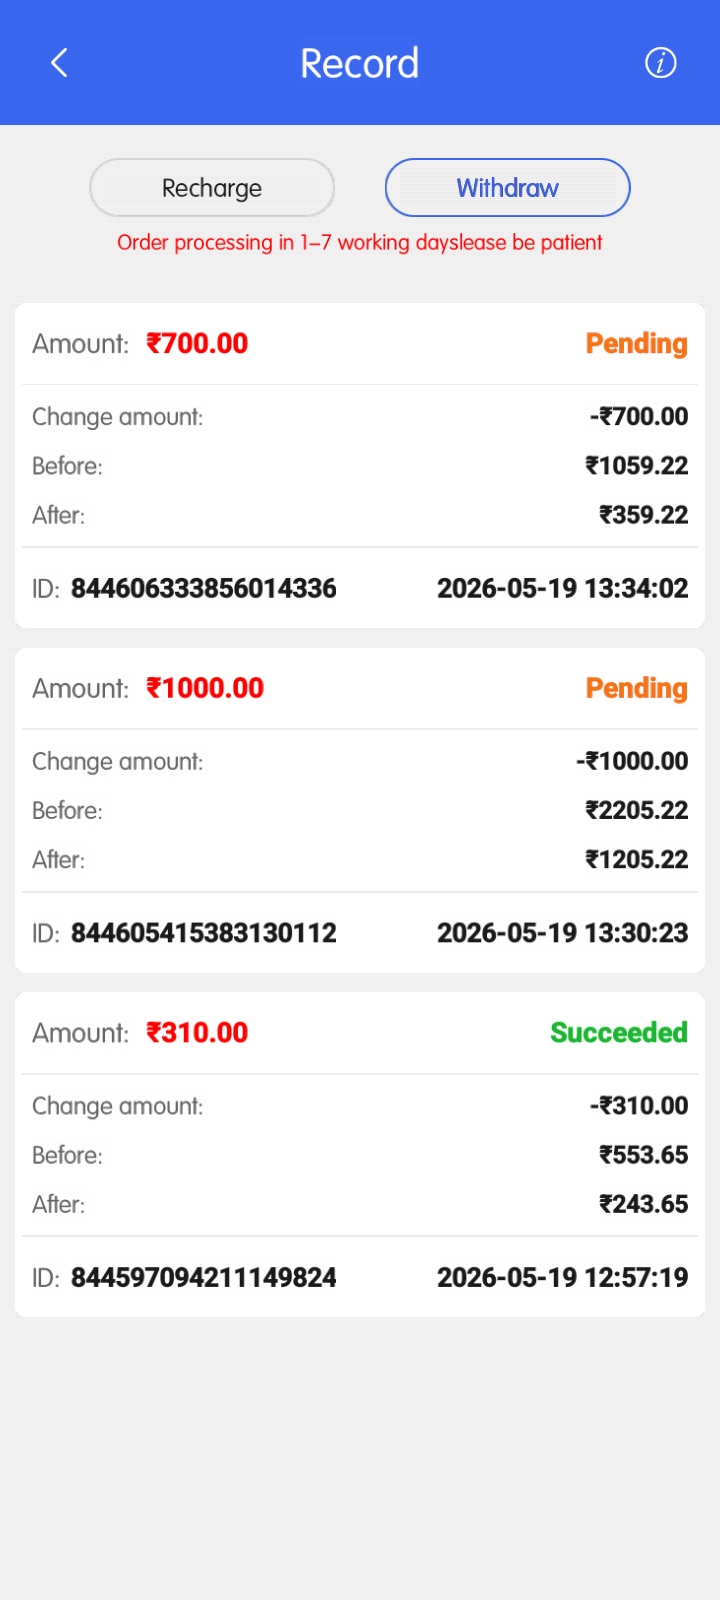720x1600 pixels.
Task: Open the ₹310.00 withdrawal record
Action: coord(360,1154)
